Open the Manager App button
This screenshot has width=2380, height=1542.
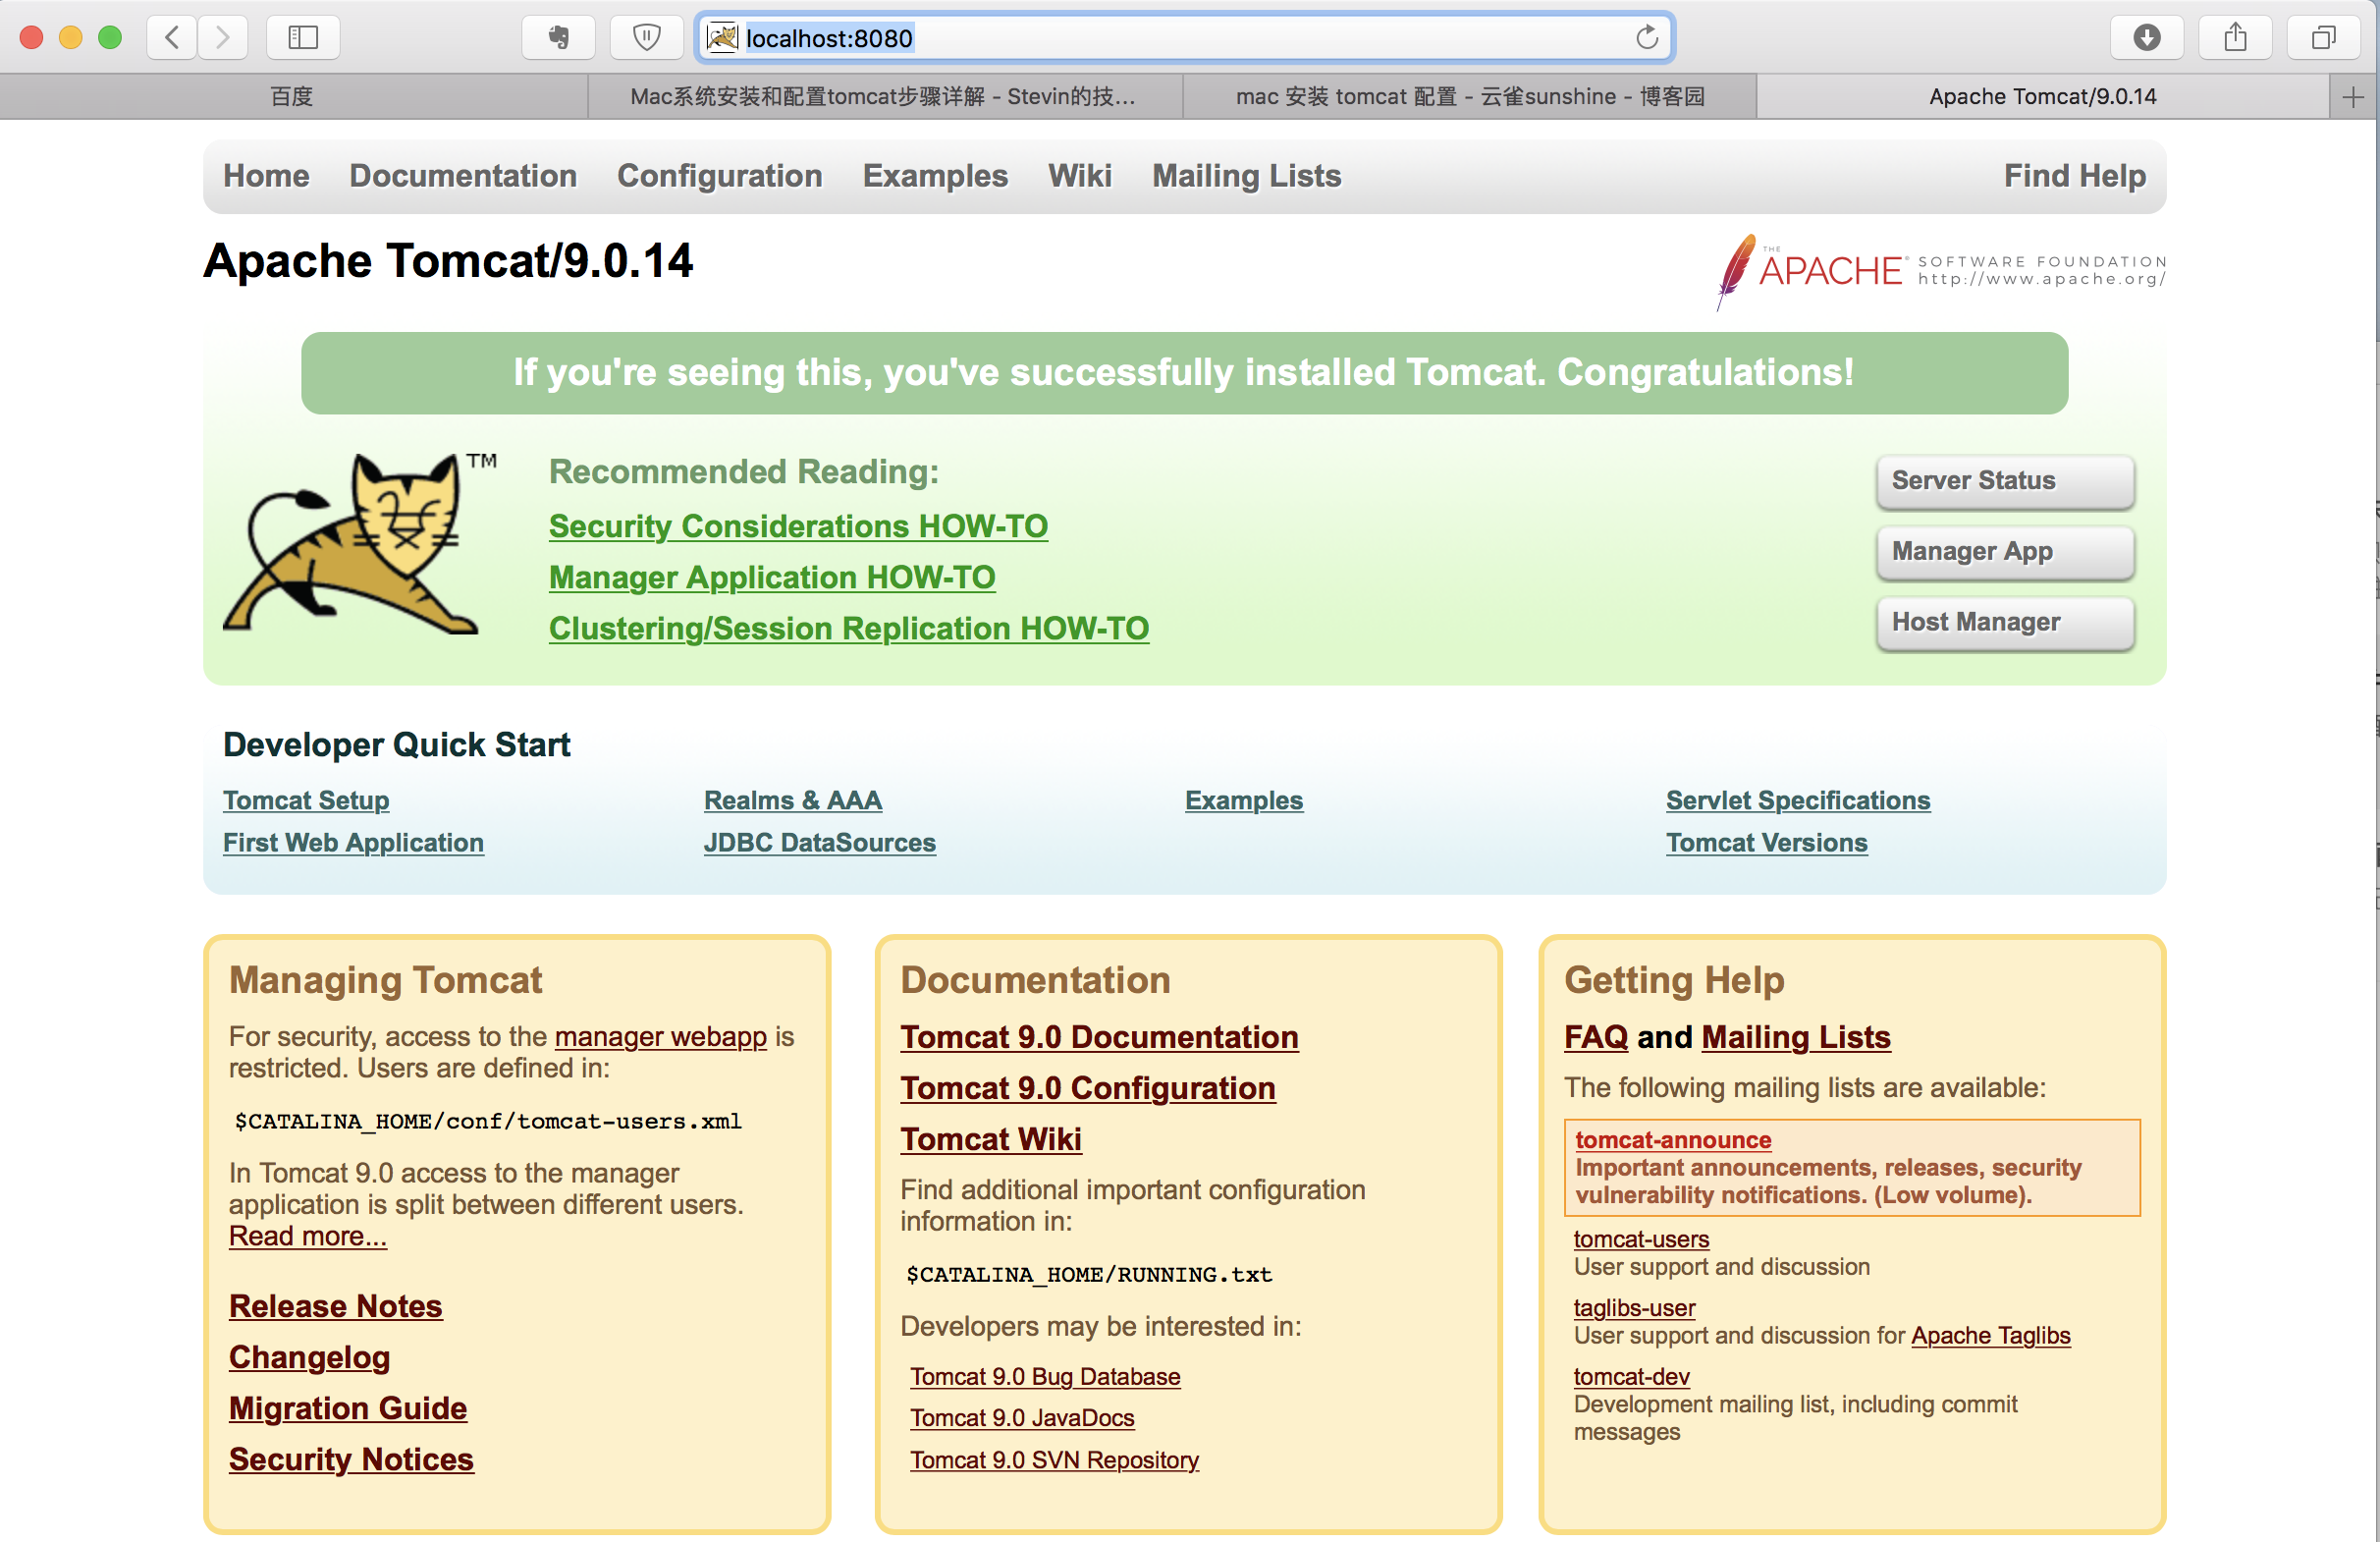(2006, 552)
